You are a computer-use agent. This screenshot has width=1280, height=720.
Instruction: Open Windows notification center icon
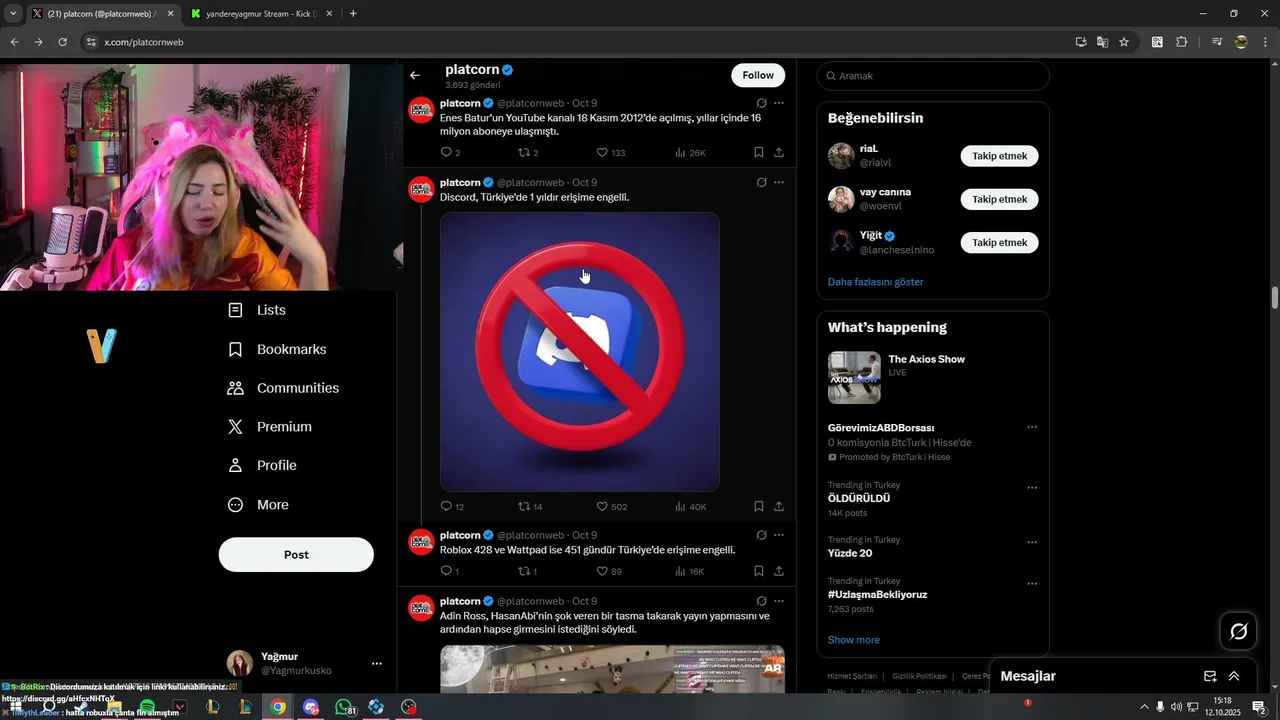1259,707
